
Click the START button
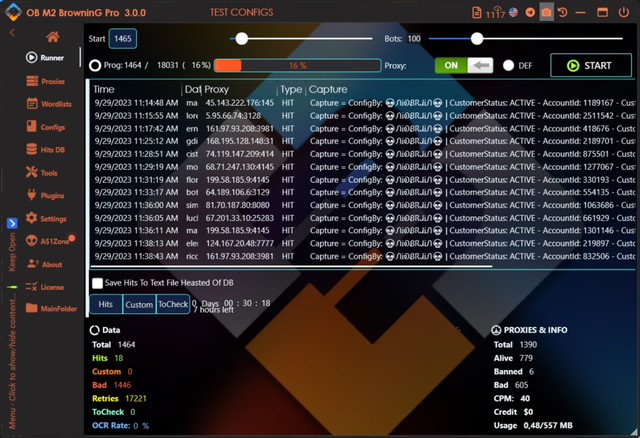coord(591,65)
